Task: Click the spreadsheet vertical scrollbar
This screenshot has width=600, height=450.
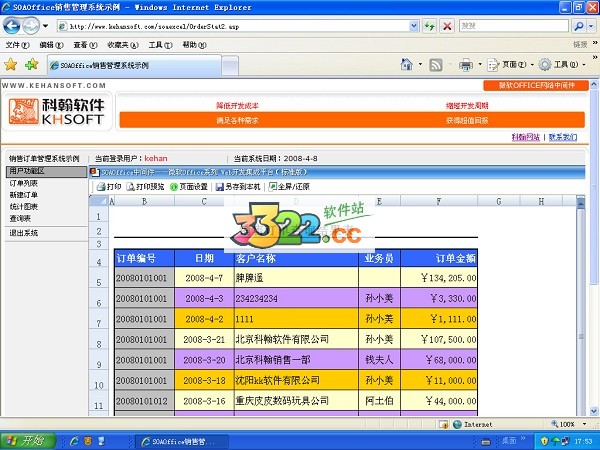Action: [x=580, y=306]
